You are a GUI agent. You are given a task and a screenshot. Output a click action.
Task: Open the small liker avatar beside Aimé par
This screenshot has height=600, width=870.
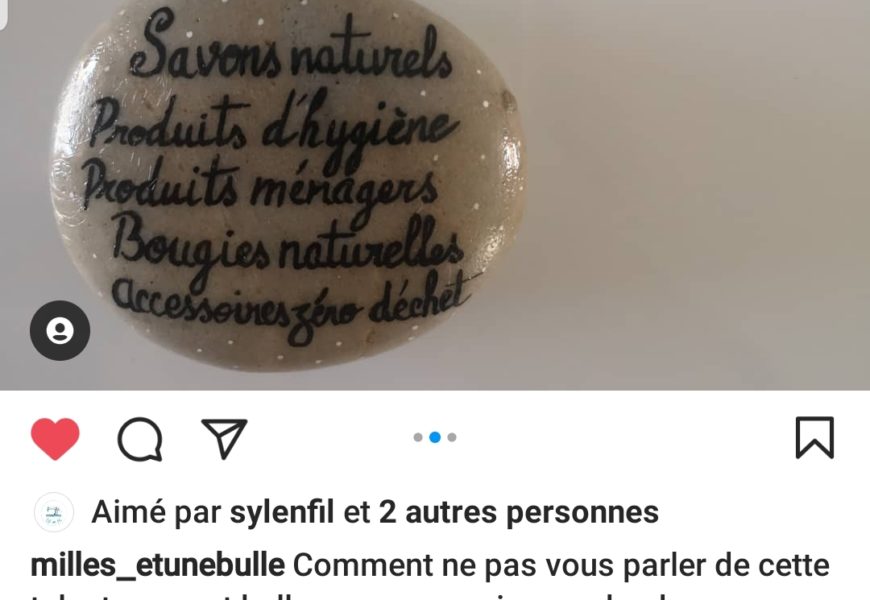point(54,512)
